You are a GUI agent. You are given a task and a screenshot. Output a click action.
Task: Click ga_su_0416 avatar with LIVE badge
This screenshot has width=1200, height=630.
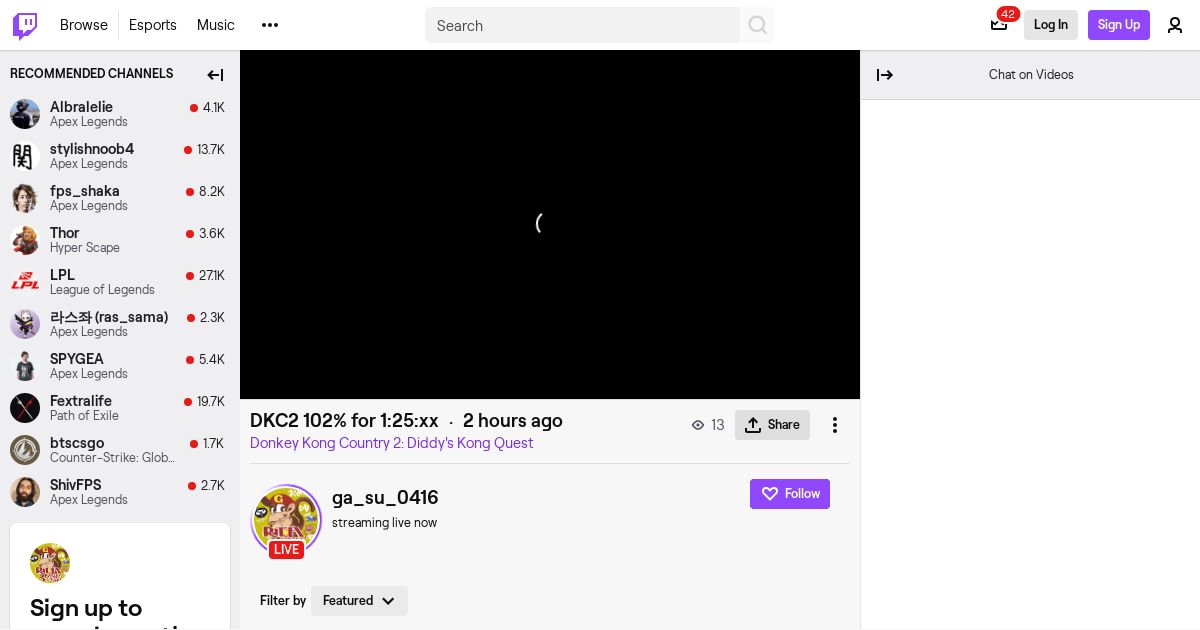click(x=286, y=520)
